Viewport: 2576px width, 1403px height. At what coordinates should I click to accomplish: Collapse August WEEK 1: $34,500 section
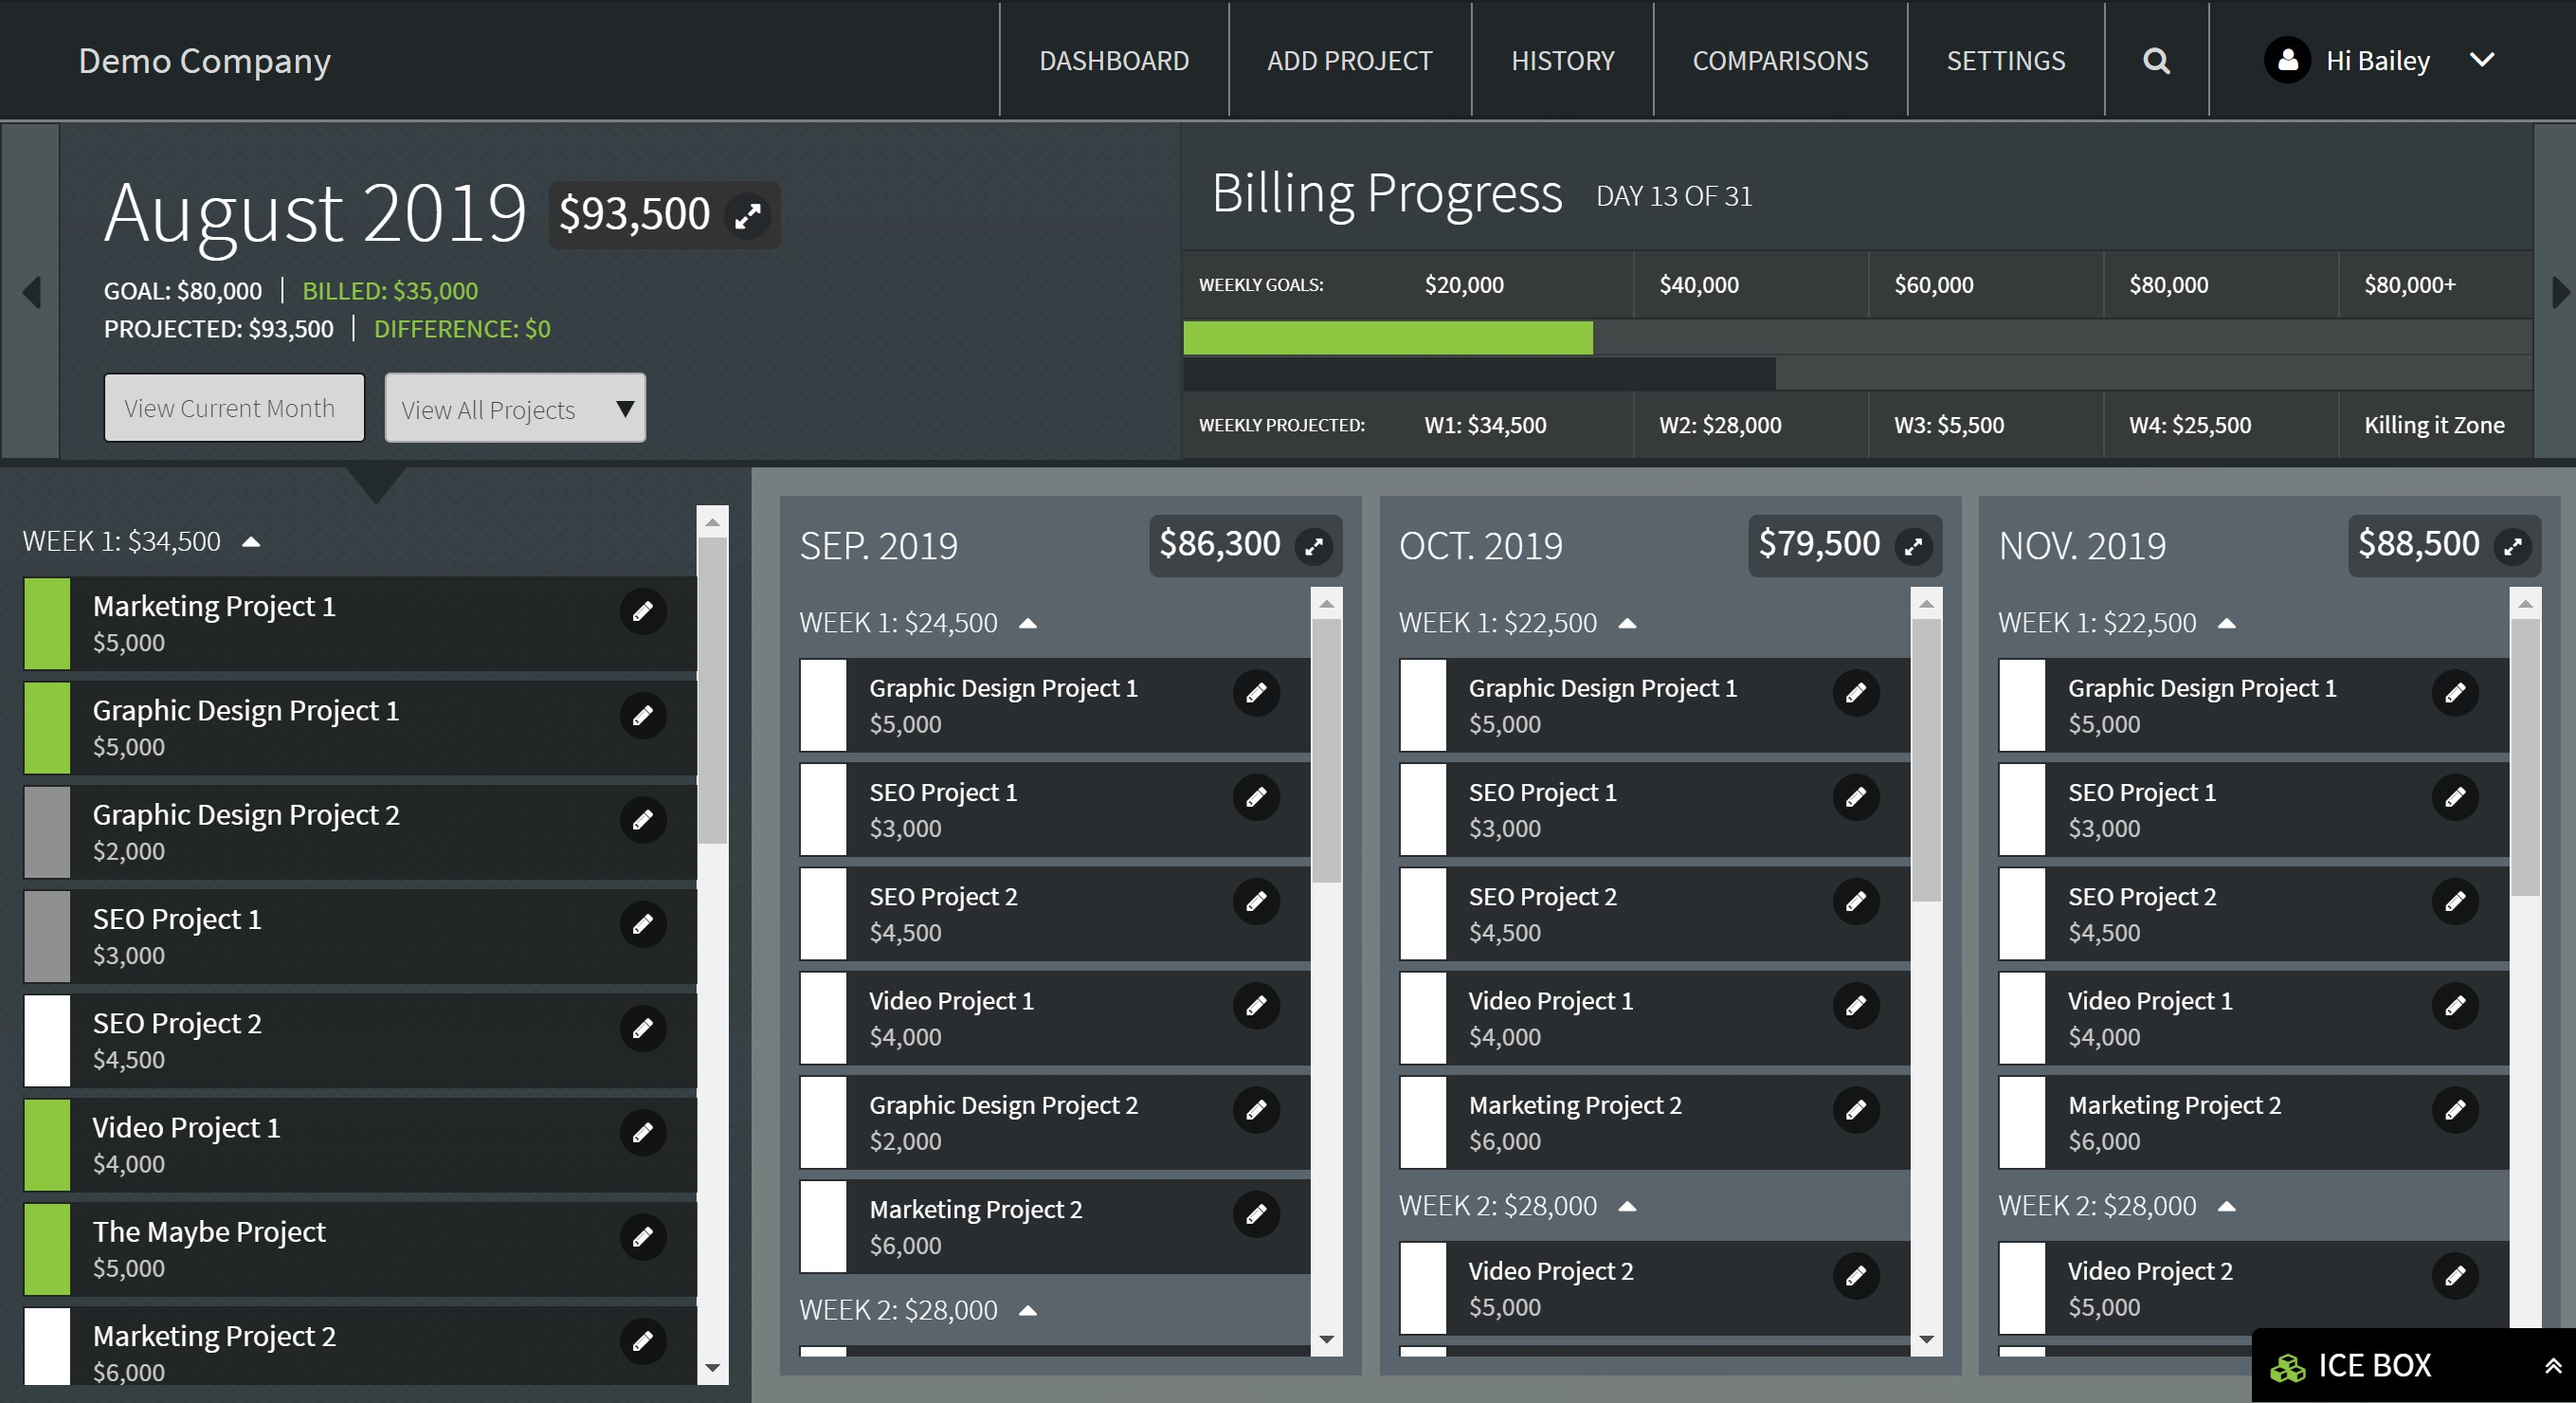(x=252, y=542)
